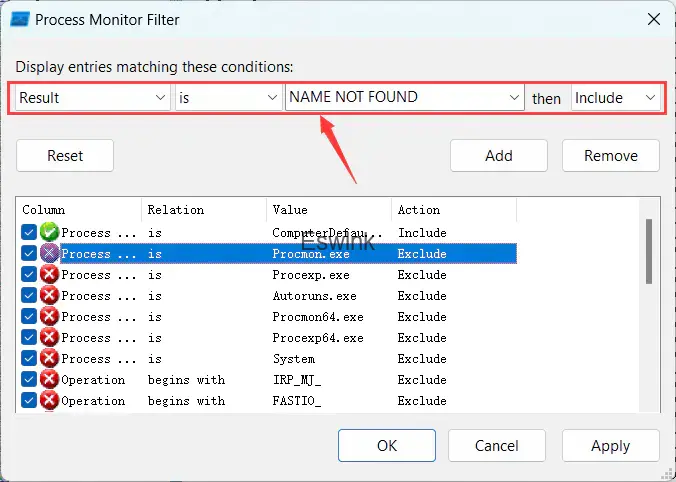Uncheck the ComputerDefaults include filter checkbox
Viewport: 676px width, 482px height.
pos(30,233)
